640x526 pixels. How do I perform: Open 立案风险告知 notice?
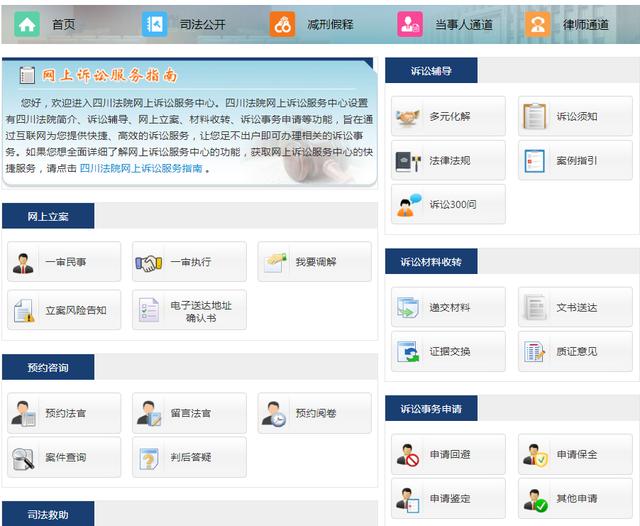(x=64, y=310)
